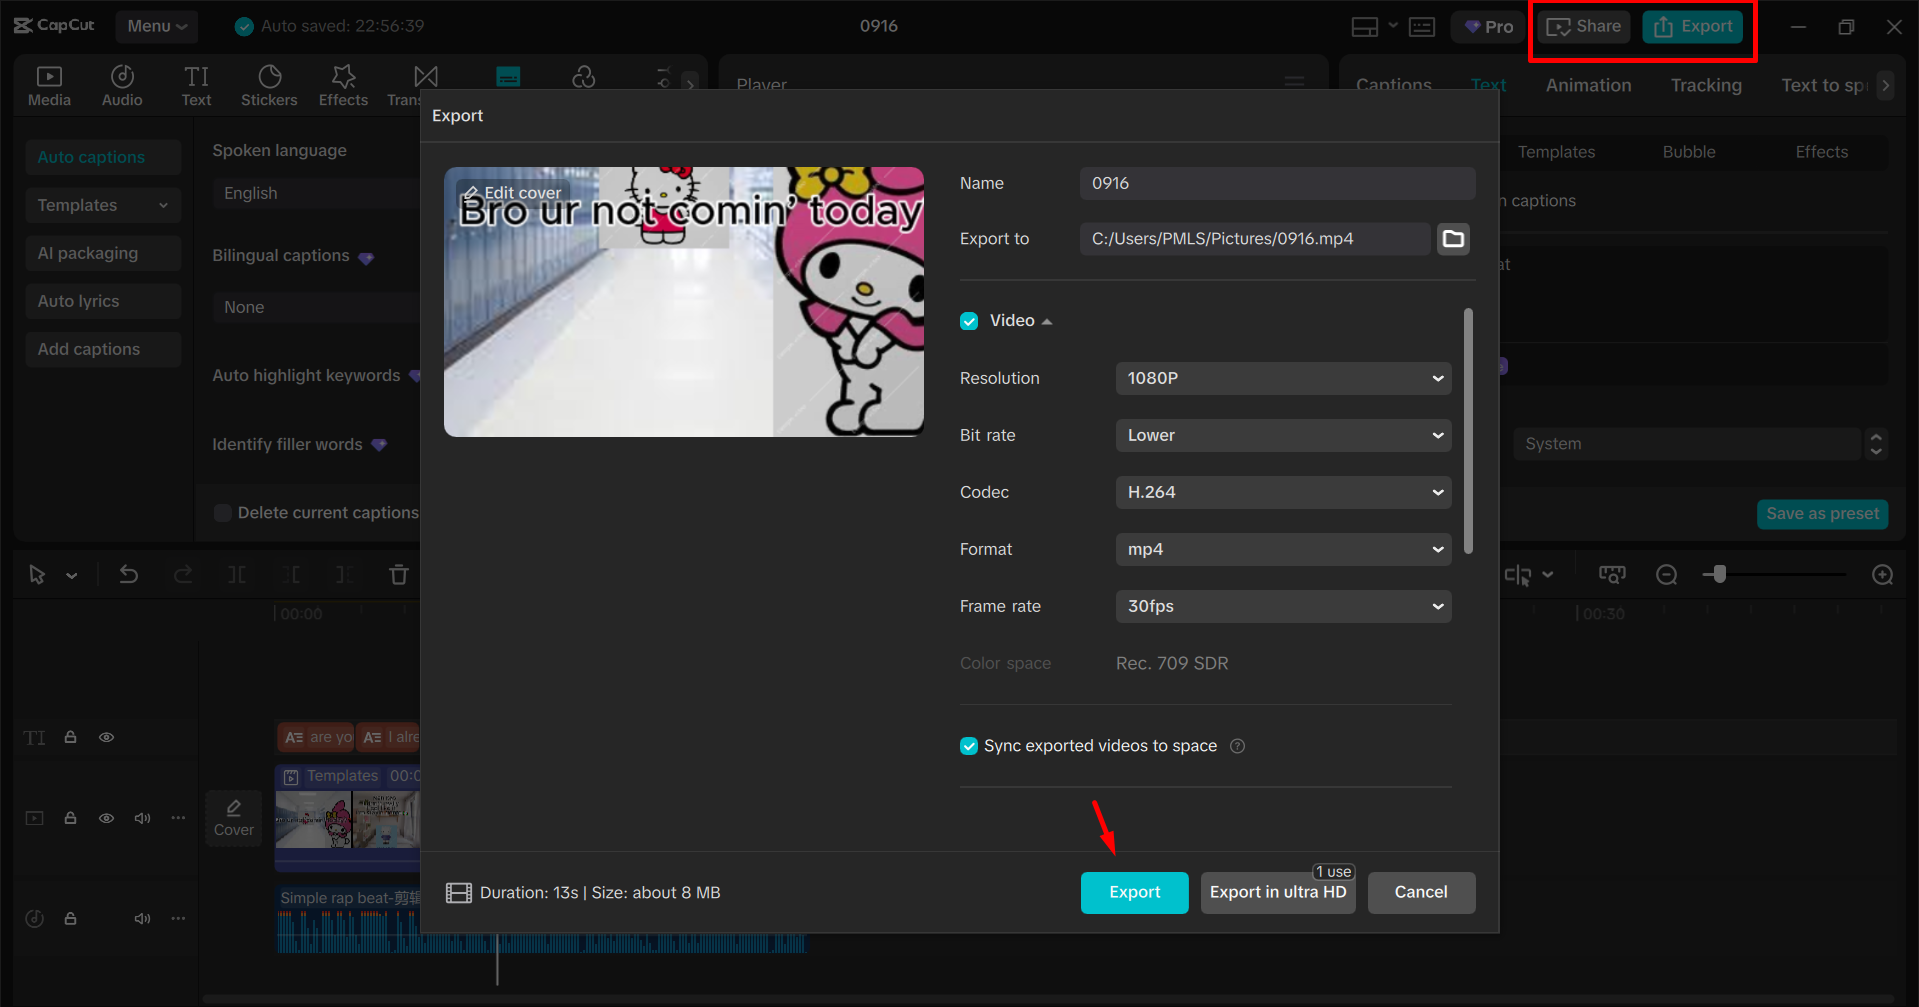Open the Resolution dropdown
Screen dimensions: 1919x1007
(x=1283, y=378)
